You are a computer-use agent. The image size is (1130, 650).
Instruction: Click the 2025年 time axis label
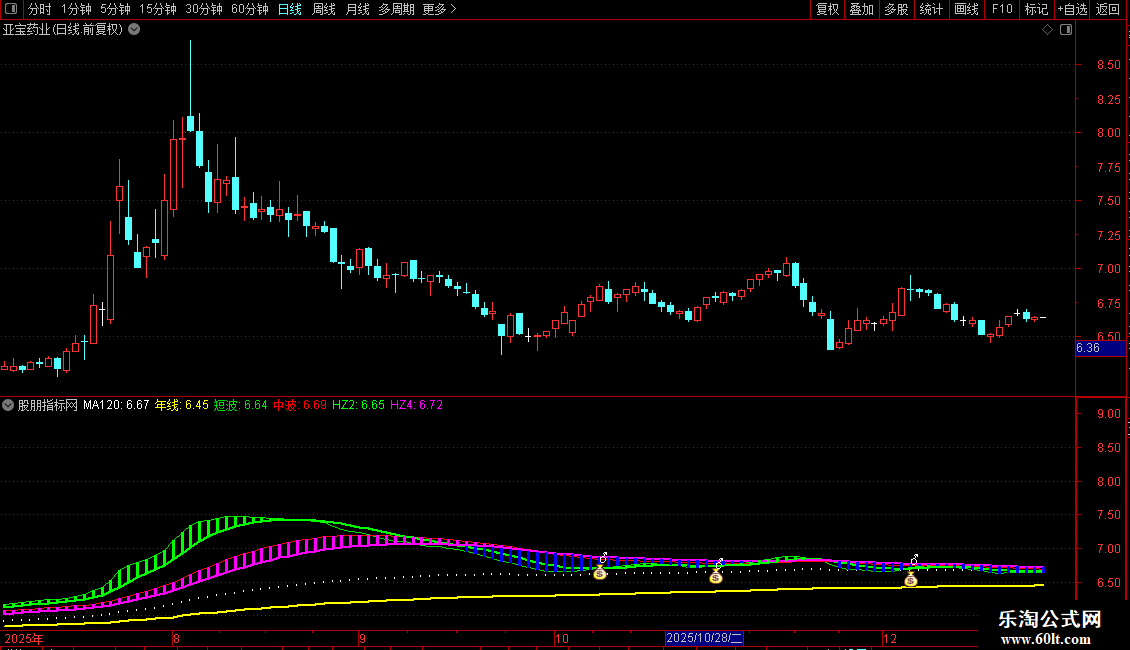pos(24,638)
